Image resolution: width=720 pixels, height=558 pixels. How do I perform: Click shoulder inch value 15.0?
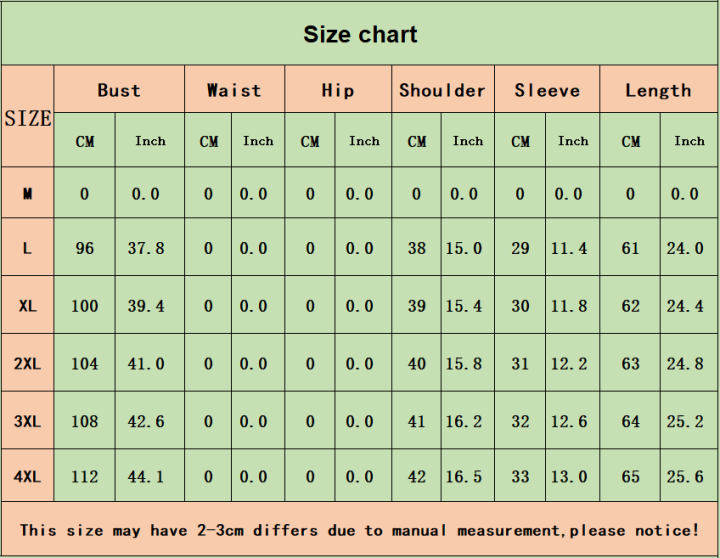click(x=464, y=248)
